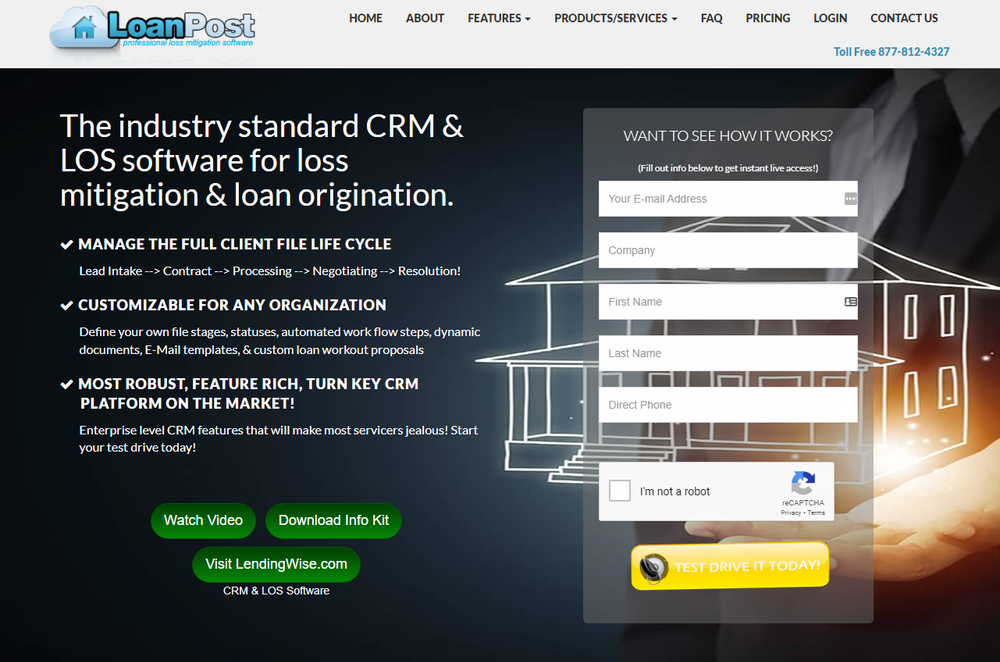This screenshot has height=662, width=1000.
Task: Click Test Drive It Today button
Action: pos(730,566)
